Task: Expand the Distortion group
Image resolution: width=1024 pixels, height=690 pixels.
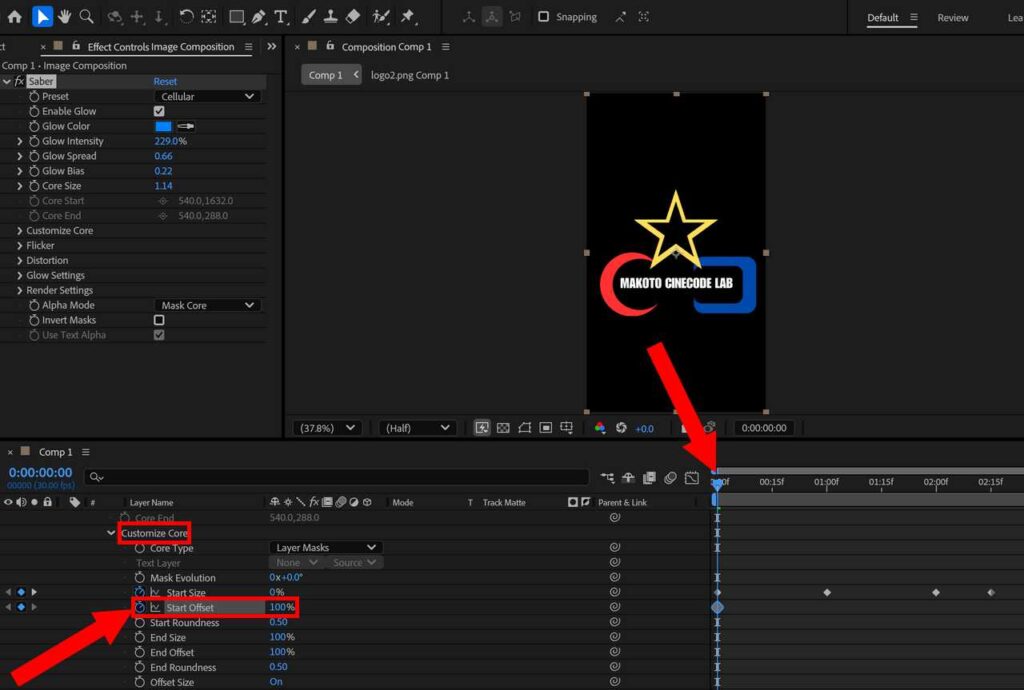Action: pos(20,260)
